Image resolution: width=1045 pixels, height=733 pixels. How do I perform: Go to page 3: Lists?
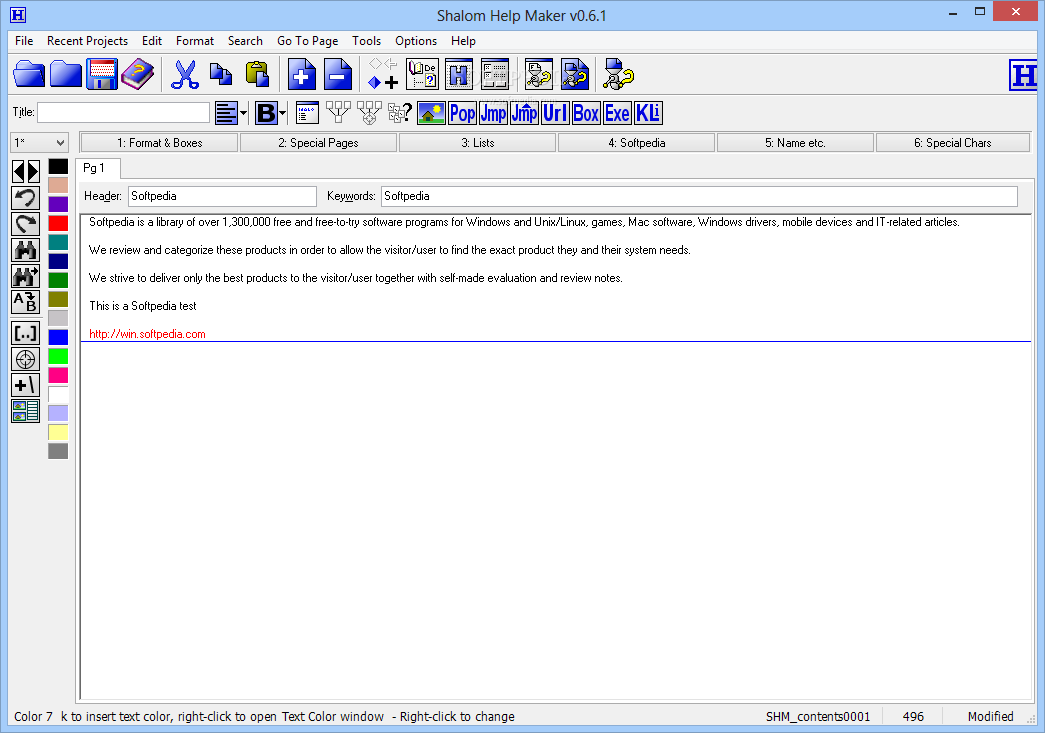tap(477, 143)
